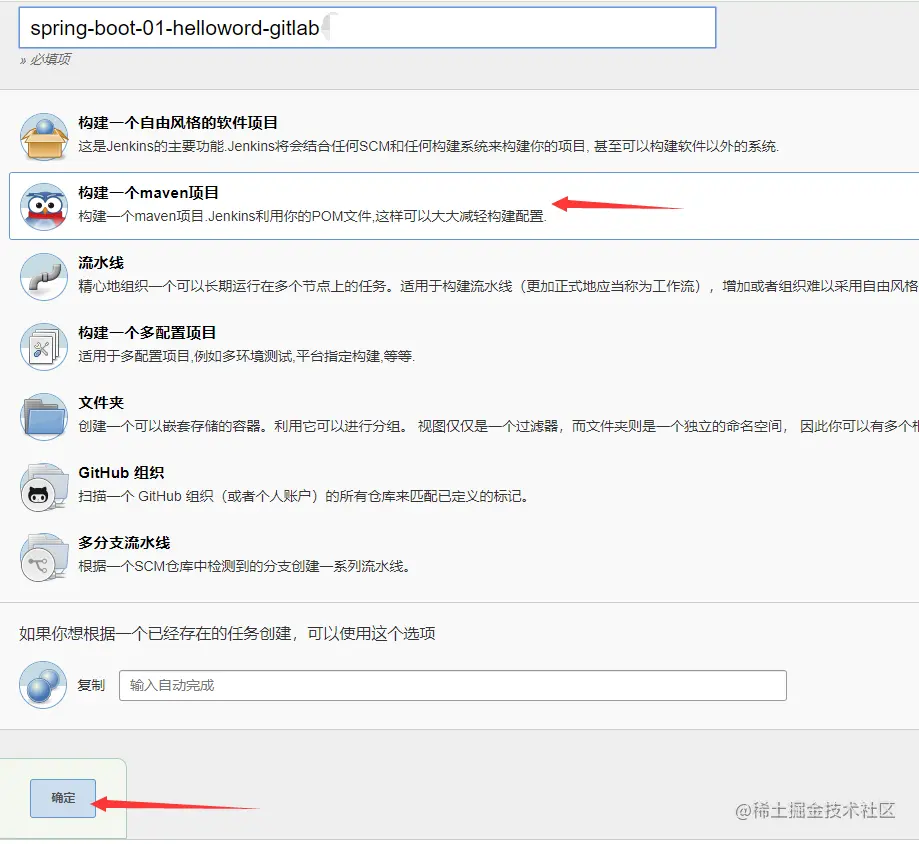Viewport: 919px width, 844px height.
Task: Click the 必填项 hint text
Action: click(45, 59)
